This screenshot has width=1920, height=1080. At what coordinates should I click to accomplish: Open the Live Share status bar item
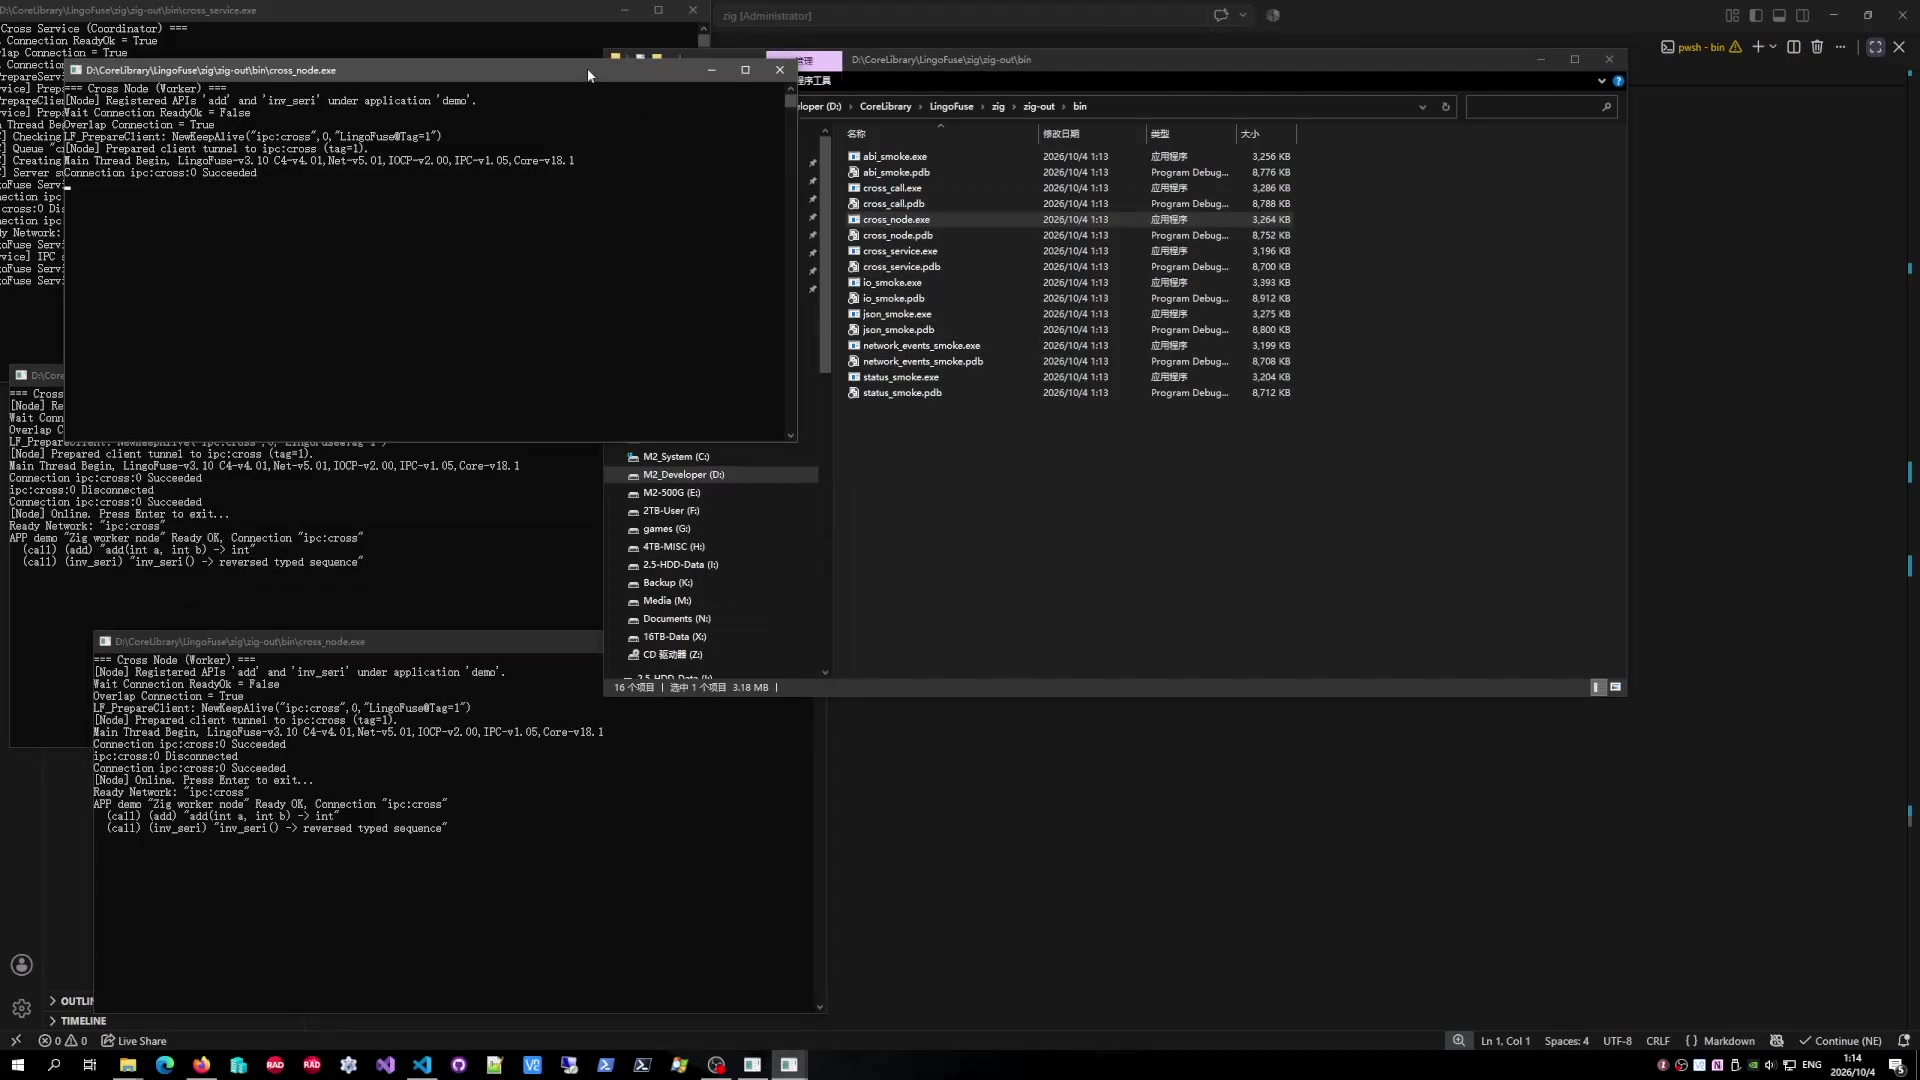[134, 1041]
